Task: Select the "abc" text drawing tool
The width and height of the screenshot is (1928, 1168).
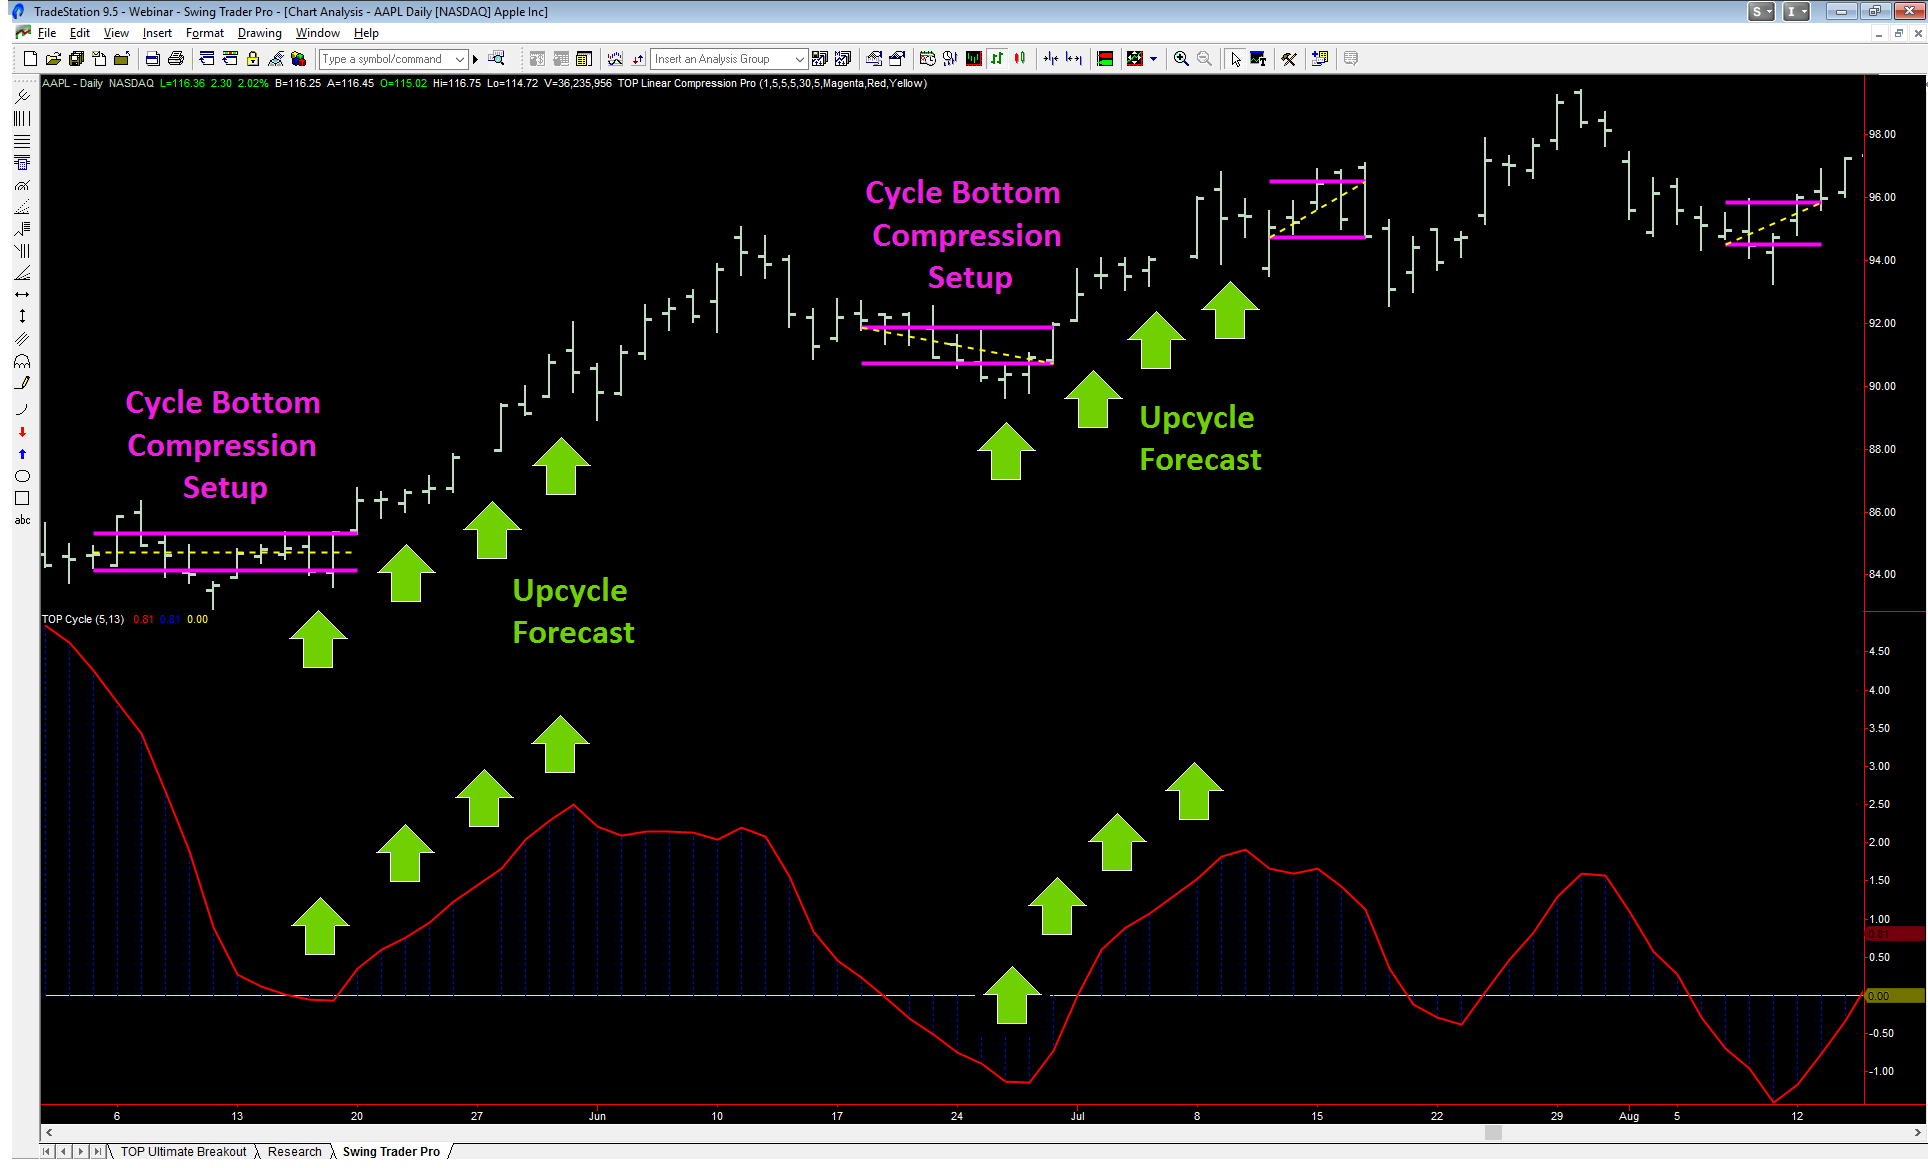Action: point(22,520)
